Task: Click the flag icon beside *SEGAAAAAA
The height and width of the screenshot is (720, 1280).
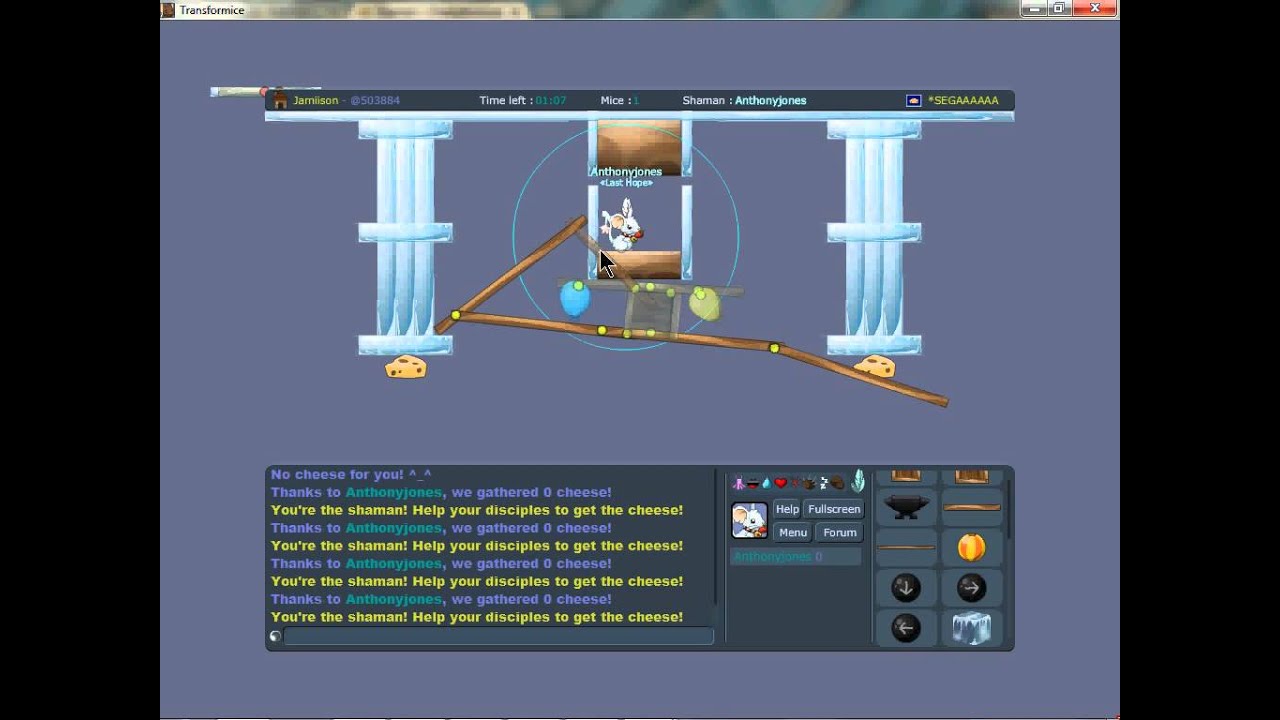Action: 913,100
